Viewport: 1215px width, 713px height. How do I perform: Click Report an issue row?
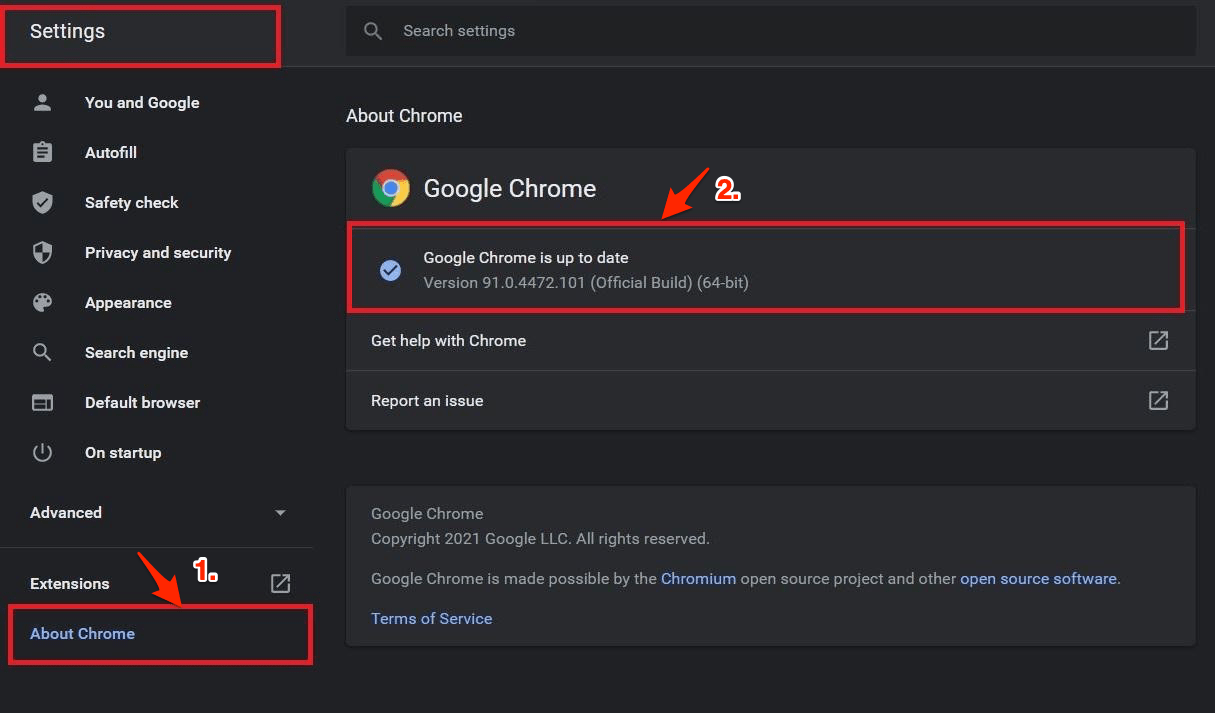[x=770, y=400]
